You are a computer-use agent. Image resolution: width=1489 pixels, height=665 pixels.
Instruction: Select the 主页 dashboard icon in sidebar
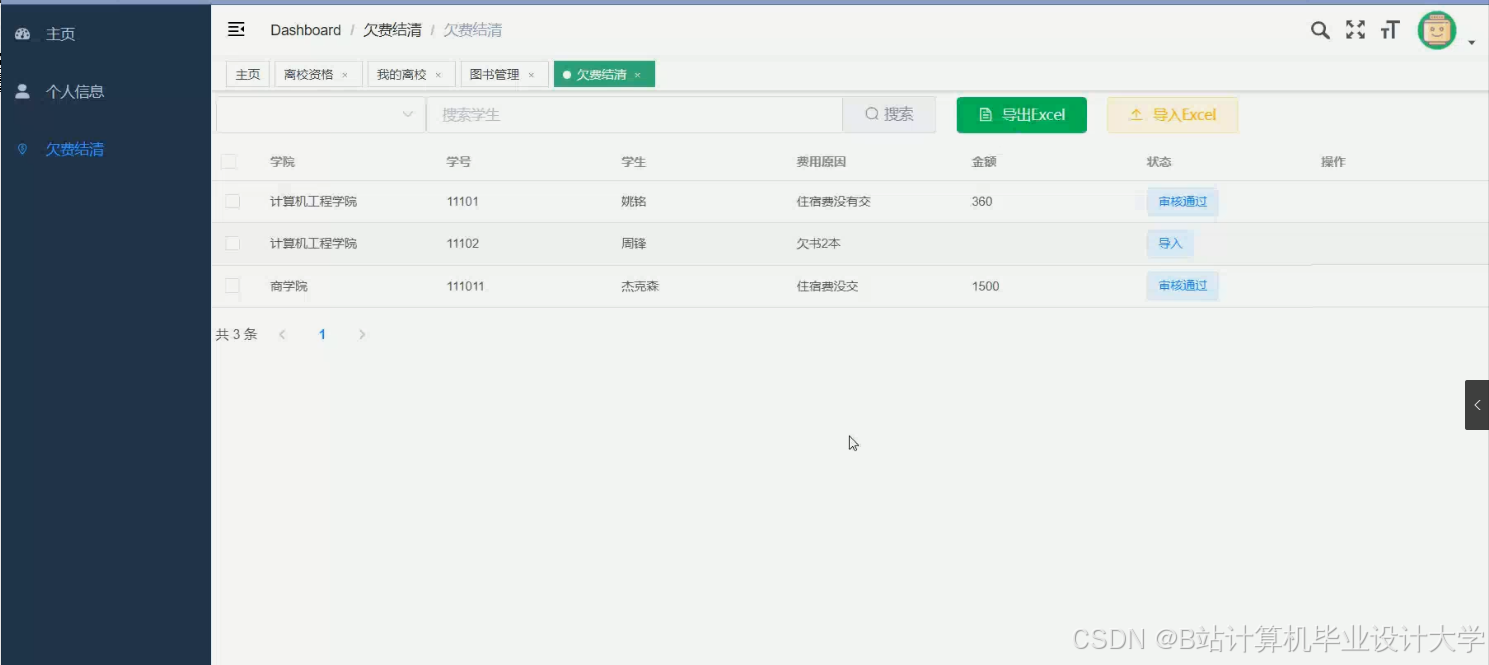click(22, 33)
